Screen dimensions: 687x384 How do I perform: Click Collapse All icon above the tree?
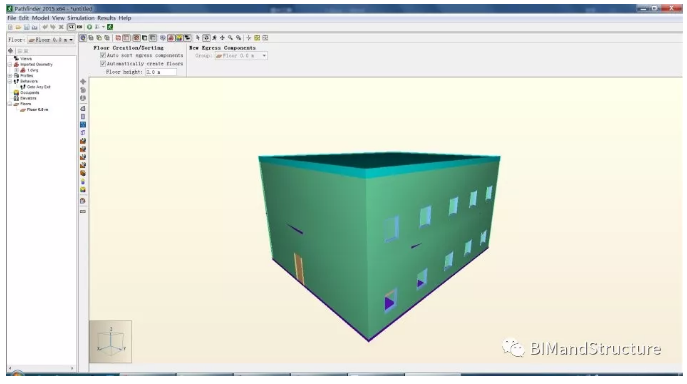click(26, 51)
